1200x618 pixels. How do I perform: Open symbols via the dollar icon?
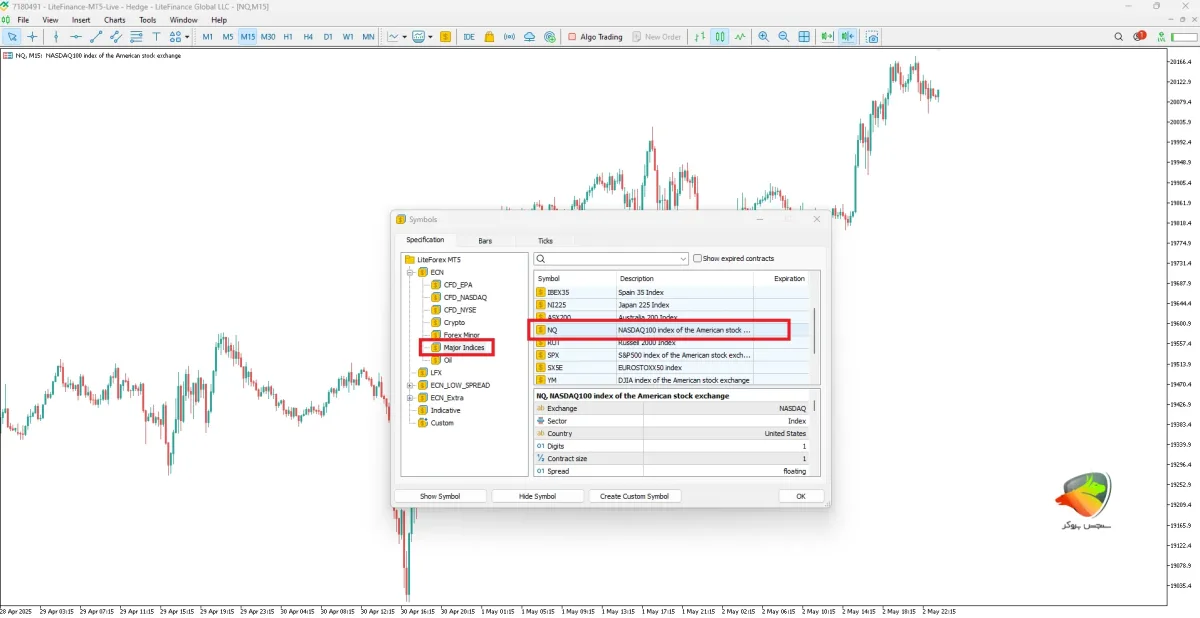[445, 37]
